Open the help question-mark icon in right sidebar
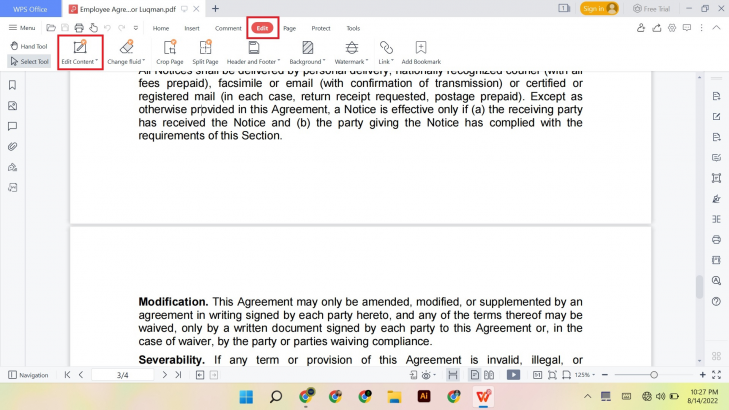The height and width of the screenshot is (410, 729). [716, 301]
